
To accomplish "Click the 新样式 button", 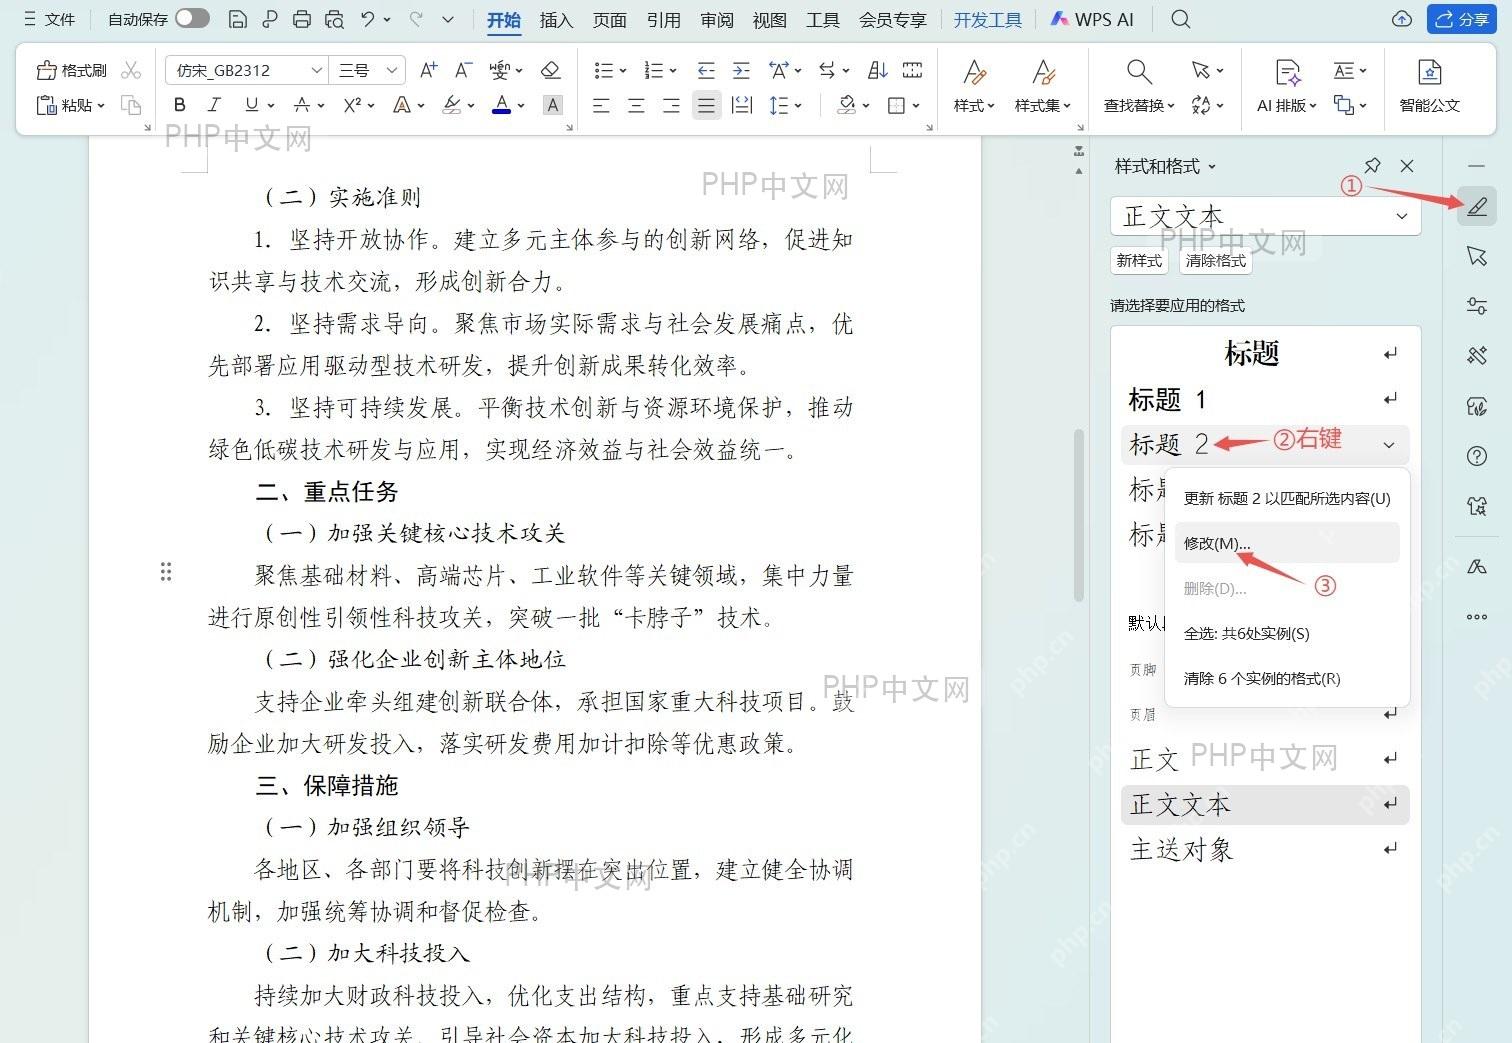I will 1139,260.
